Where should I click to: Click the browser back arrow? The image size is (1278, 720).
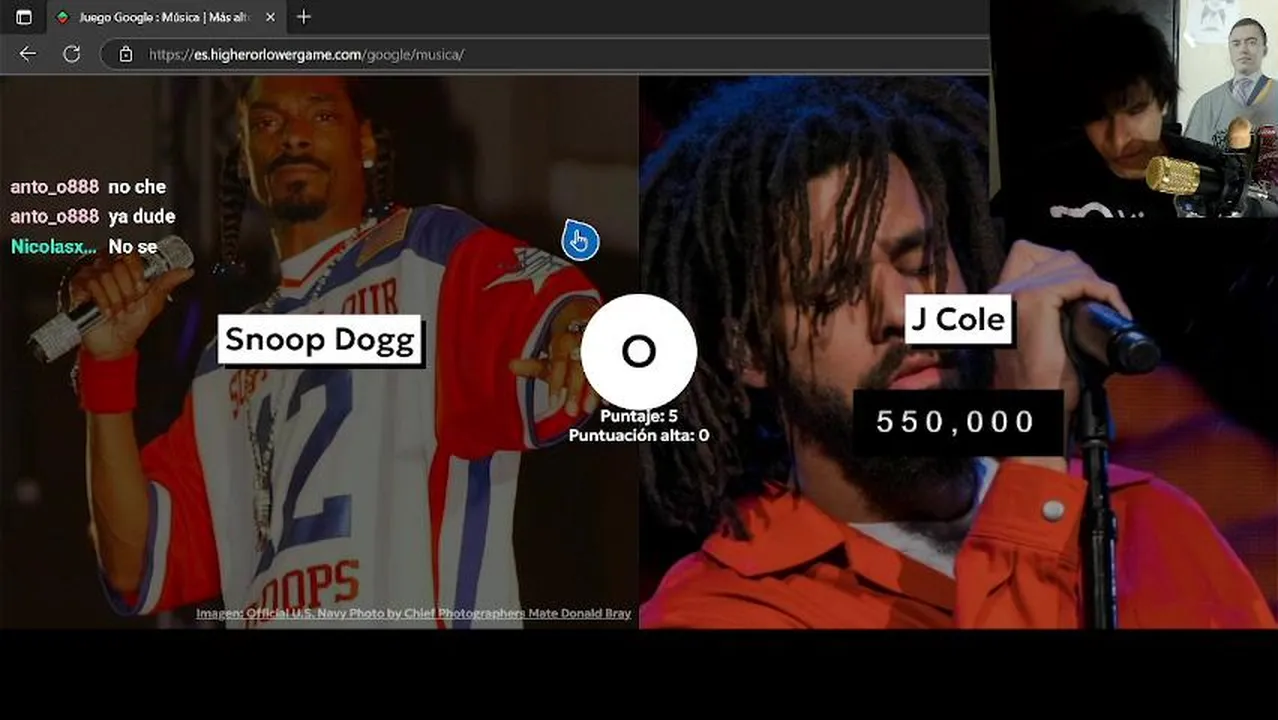pyautogui.click(x=28, y=54)
